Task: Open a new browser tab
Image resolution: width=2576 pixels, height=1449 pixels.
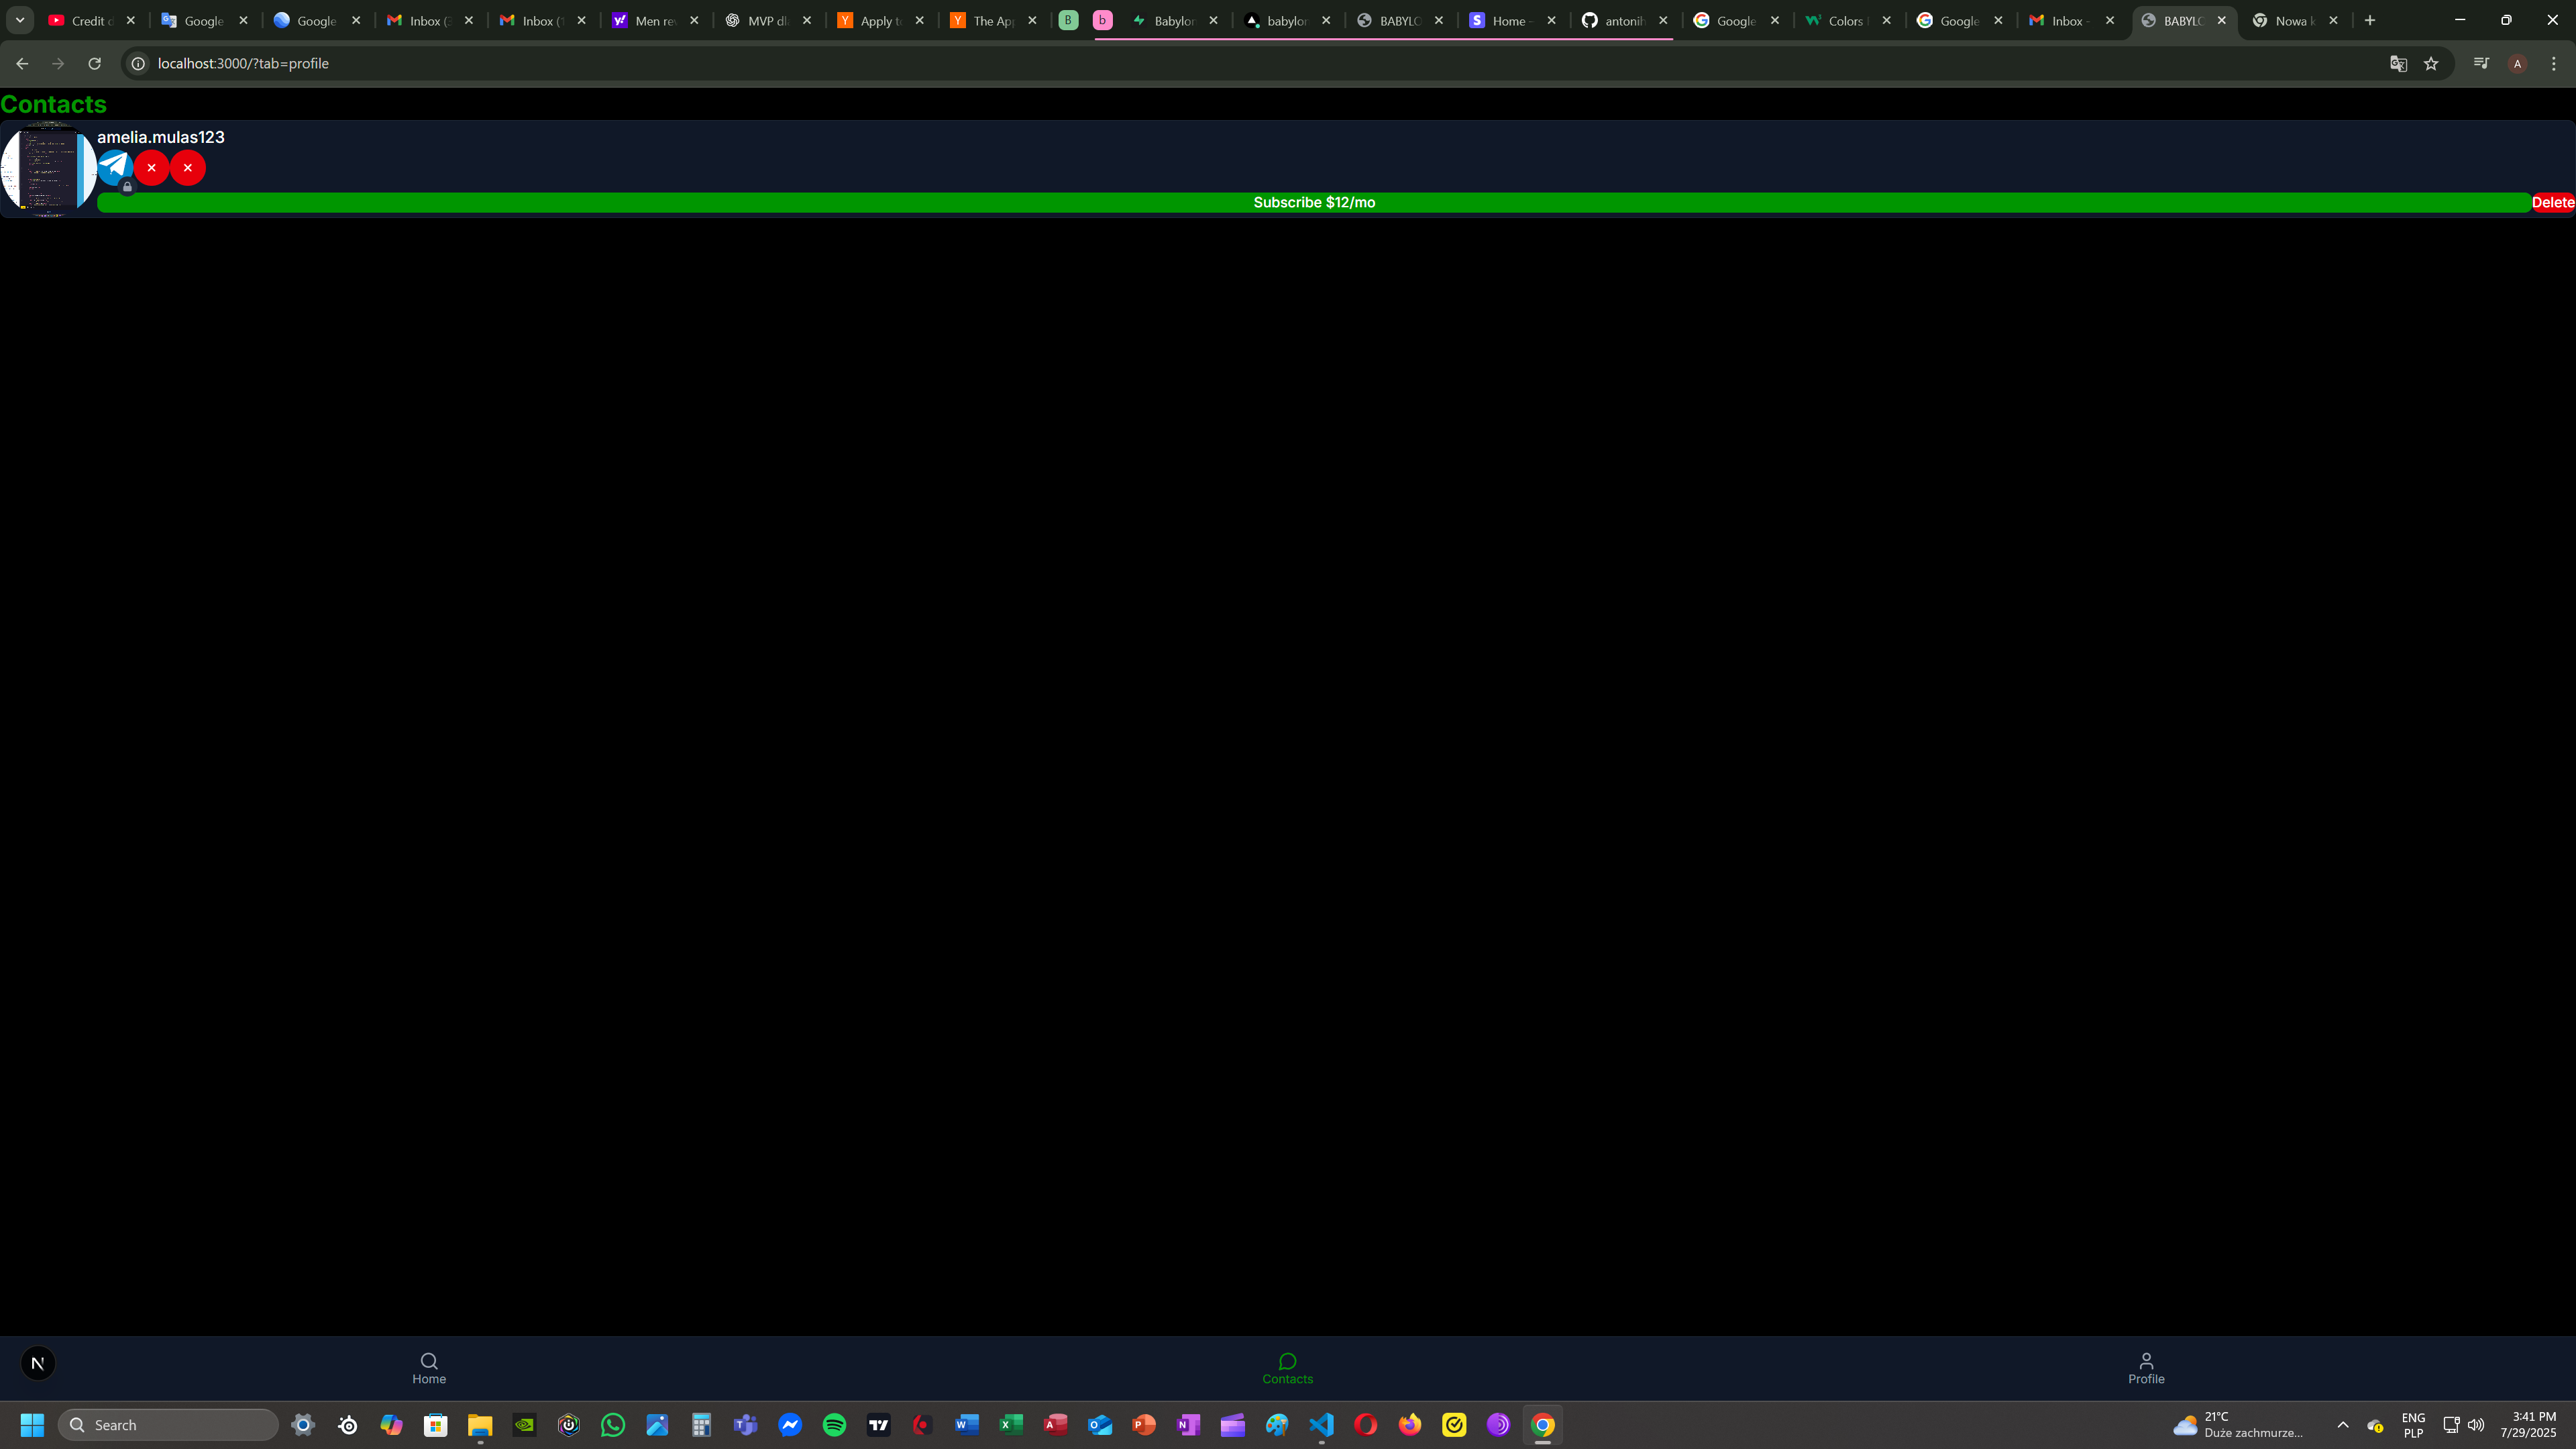Action: [x=2369, y=20]
